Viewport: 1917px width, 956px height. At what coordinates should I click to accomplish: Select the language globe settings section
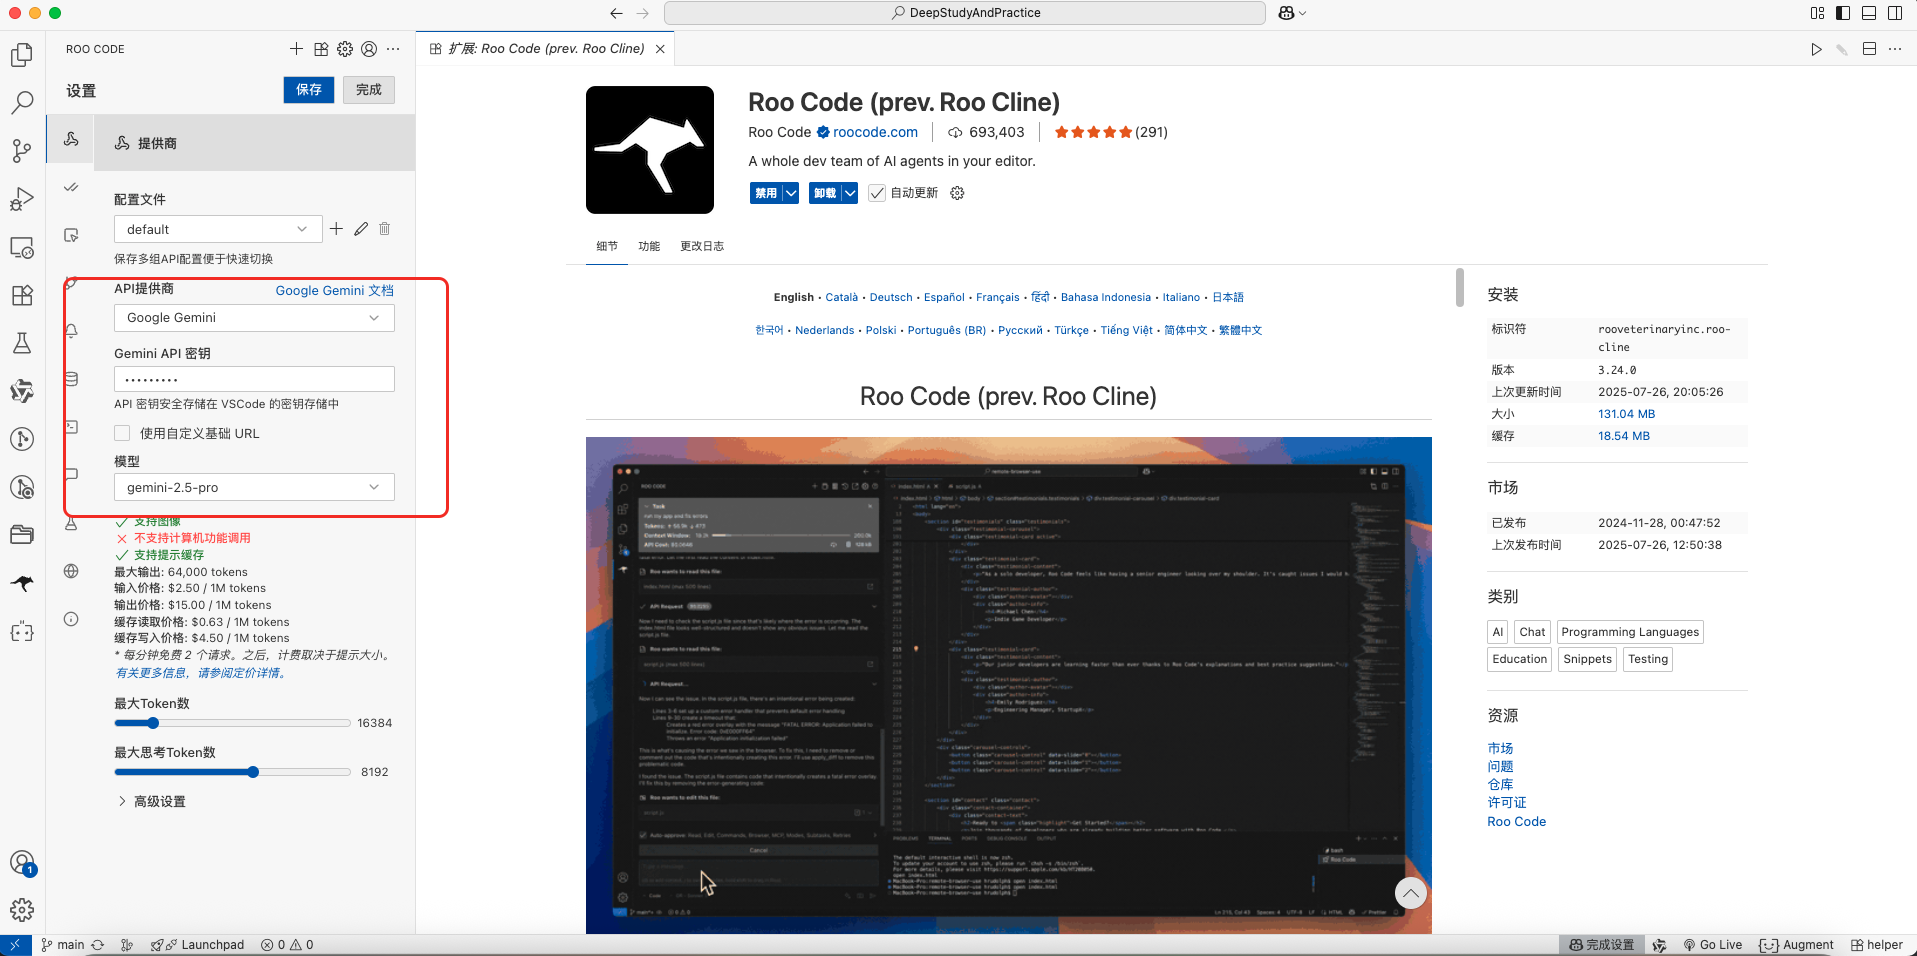click(71, 571)
